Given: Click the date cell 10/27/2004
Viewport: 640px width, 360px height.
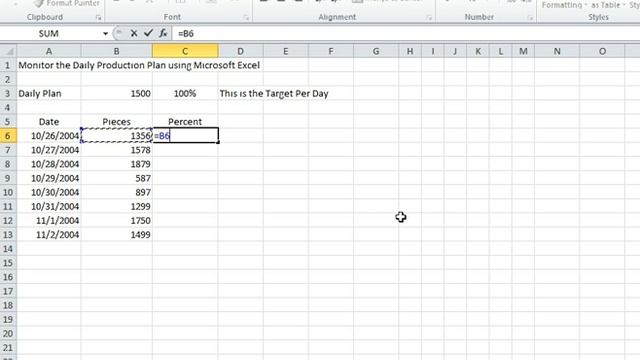Looking at the screenshot, I should click(49, 150).
